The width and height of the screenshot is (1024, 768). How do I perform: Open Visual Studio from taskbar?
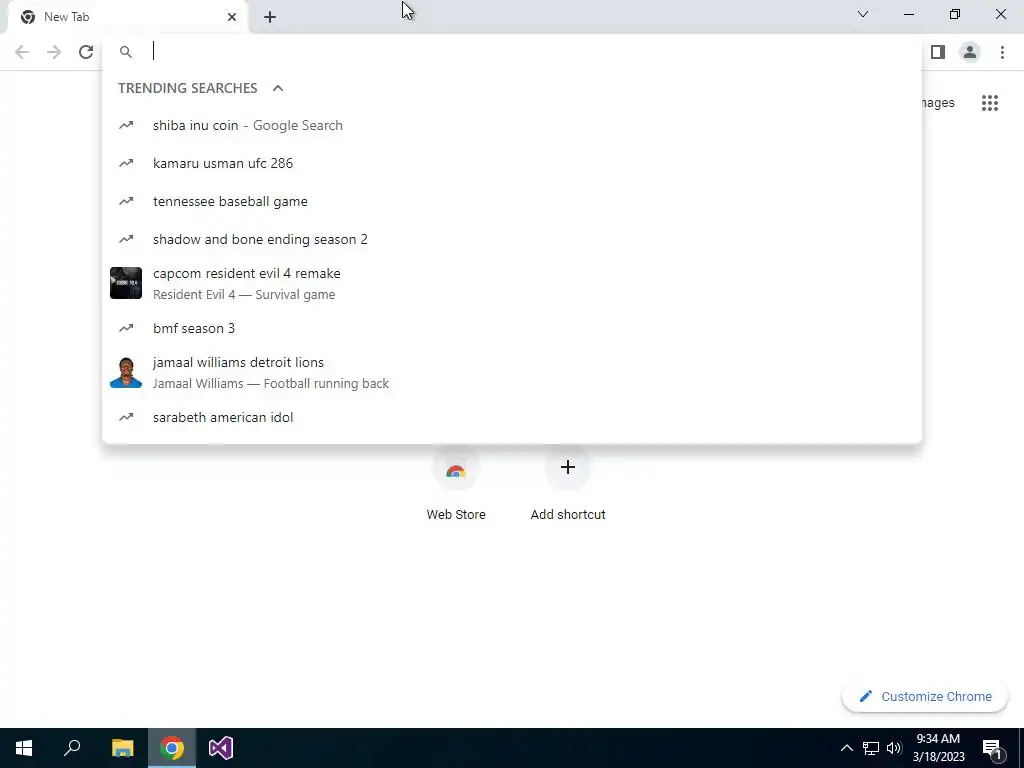pos(221,748)
